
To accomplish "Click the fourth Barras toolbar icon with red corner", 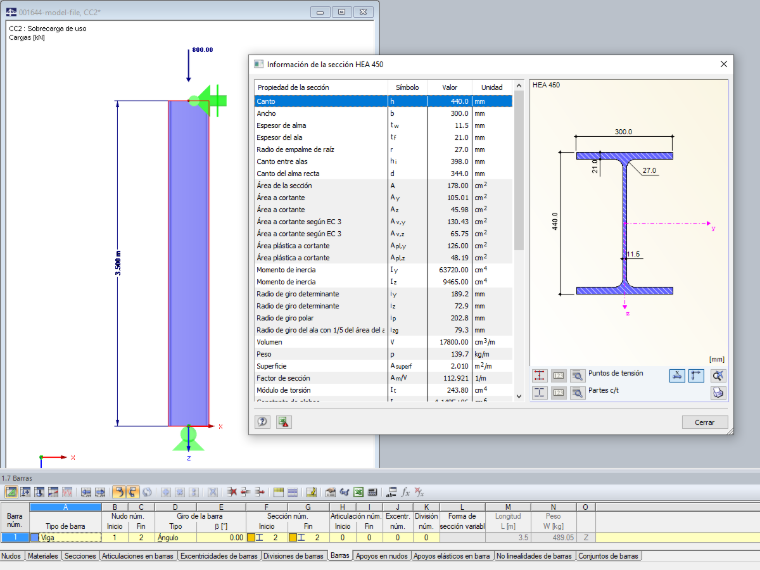I will tap(53, 492).
